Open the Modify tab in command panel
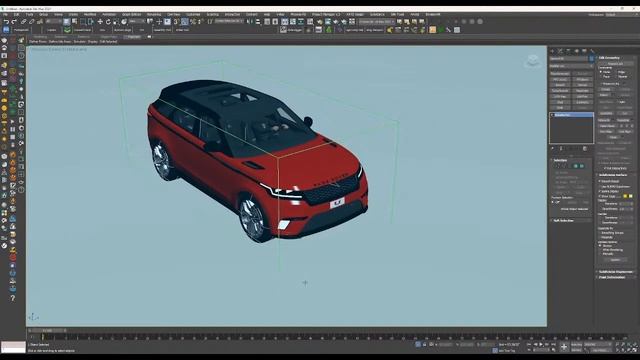 pyautogui.click(x=560, y=51)
